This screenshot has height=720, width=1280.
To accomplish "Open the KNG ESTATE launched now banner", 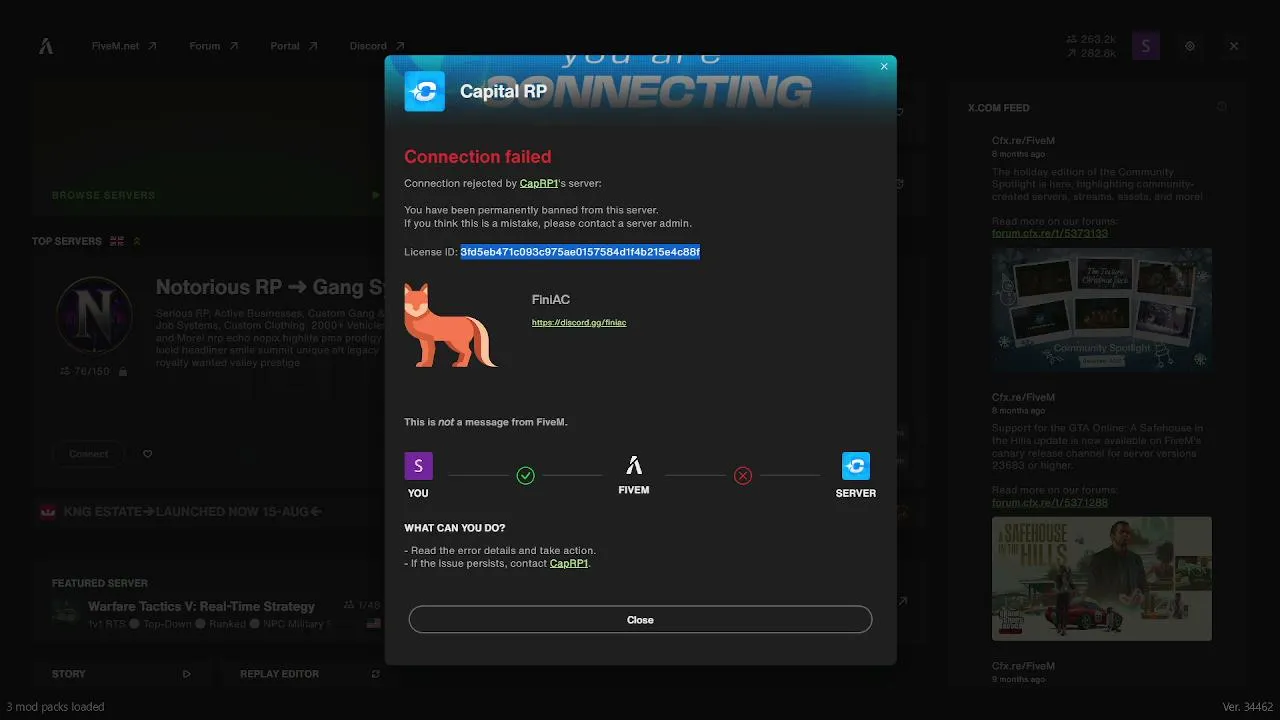I will tap(193, 512).
